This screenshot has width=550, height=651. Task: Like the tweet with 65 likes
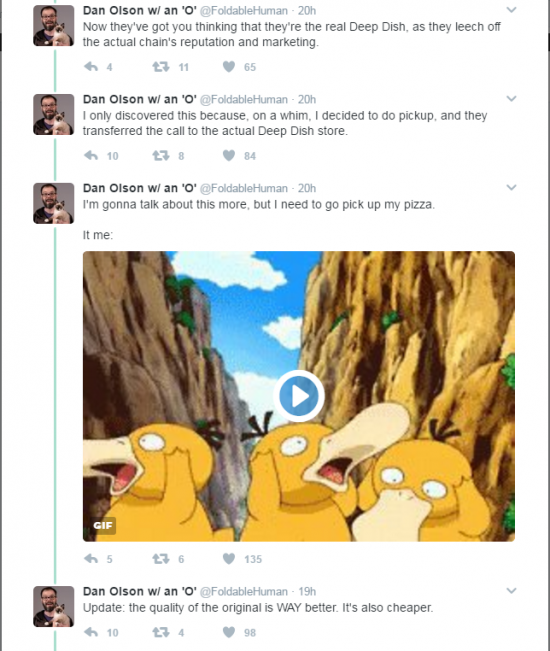tap(229, 67)
